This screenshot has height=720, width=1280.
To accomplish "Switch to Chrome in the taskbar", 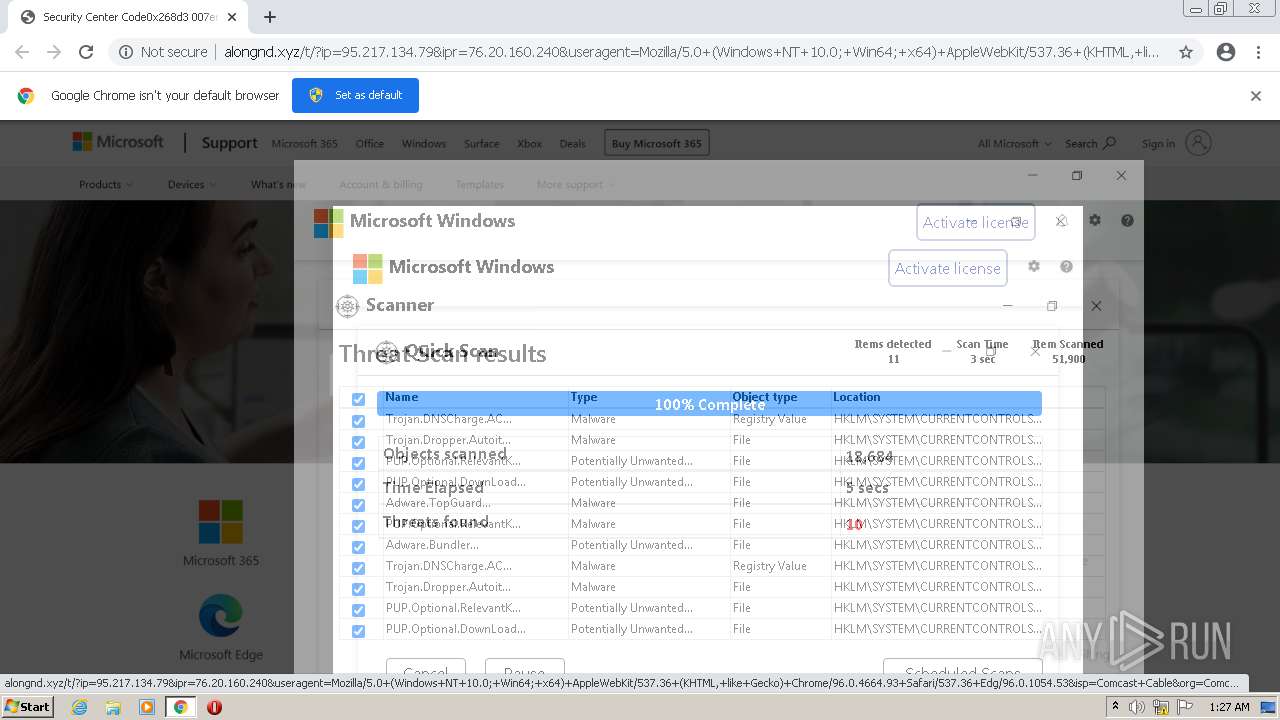I will pyautogui.click(x=180, y=707).
